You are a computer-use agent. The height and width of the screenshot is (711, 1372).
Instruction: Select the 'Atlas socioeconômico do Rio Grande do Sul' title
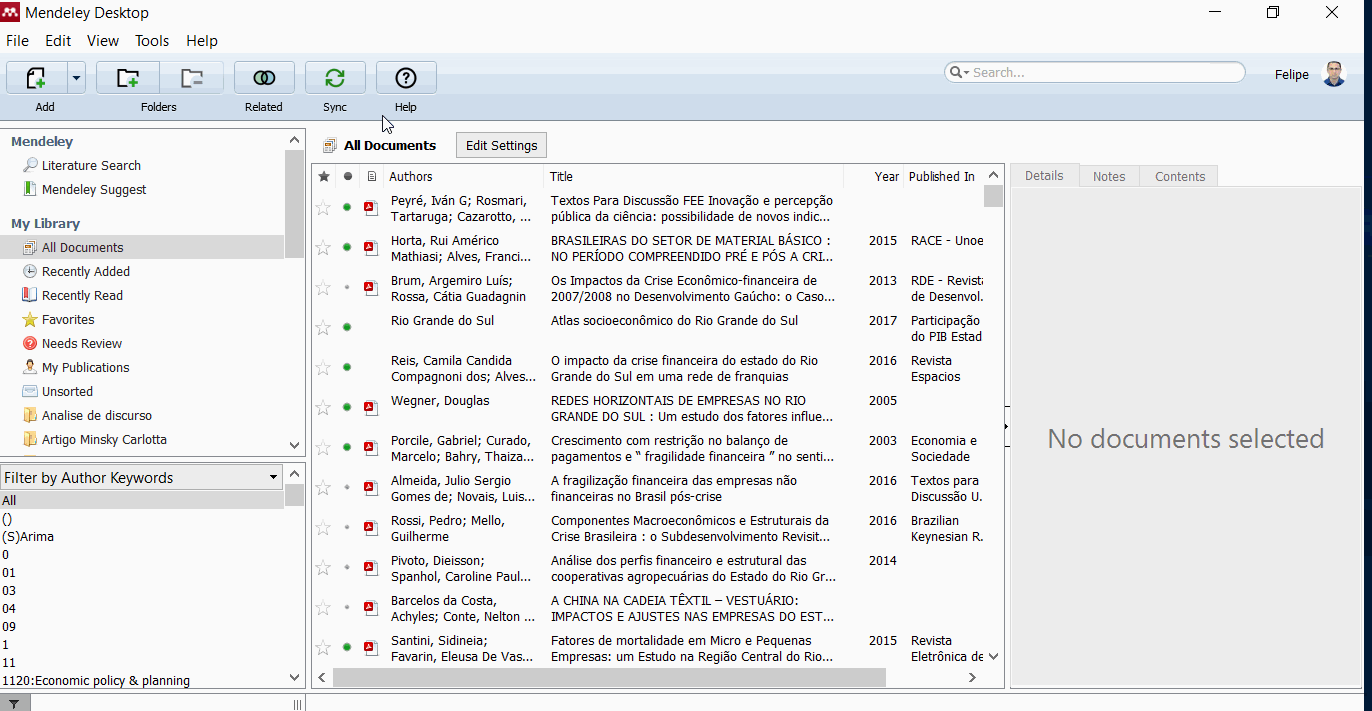pyautogui.click(x=674, y=321)
